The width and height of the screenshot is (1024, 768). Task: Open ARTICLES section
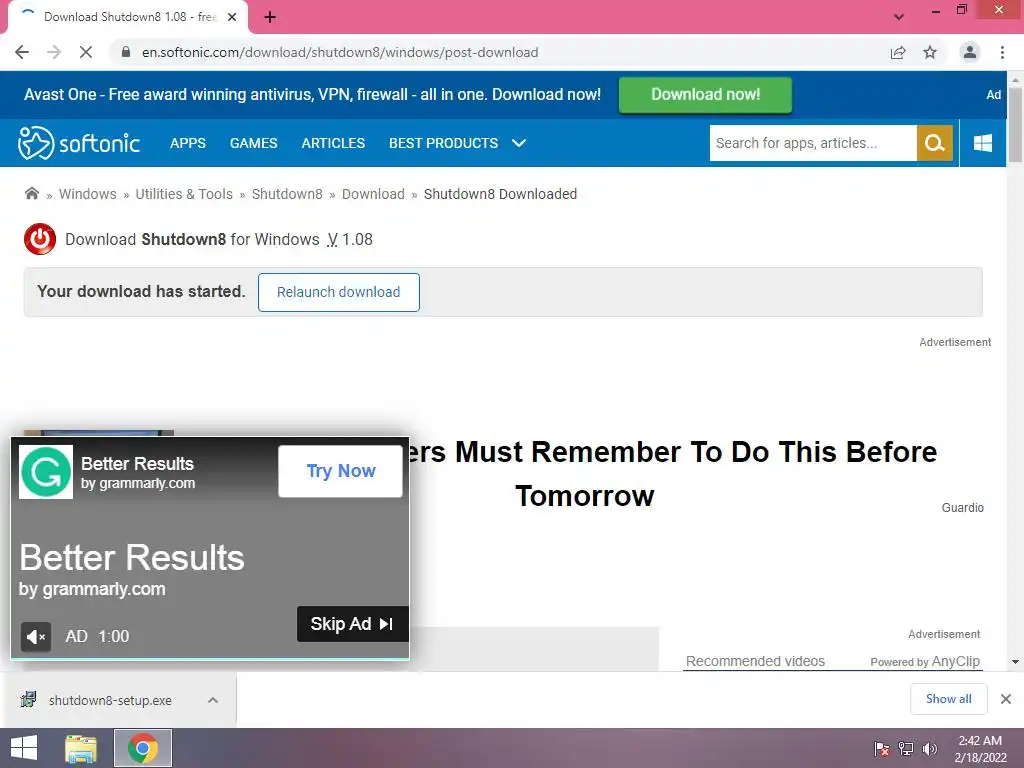pos(333,143)
